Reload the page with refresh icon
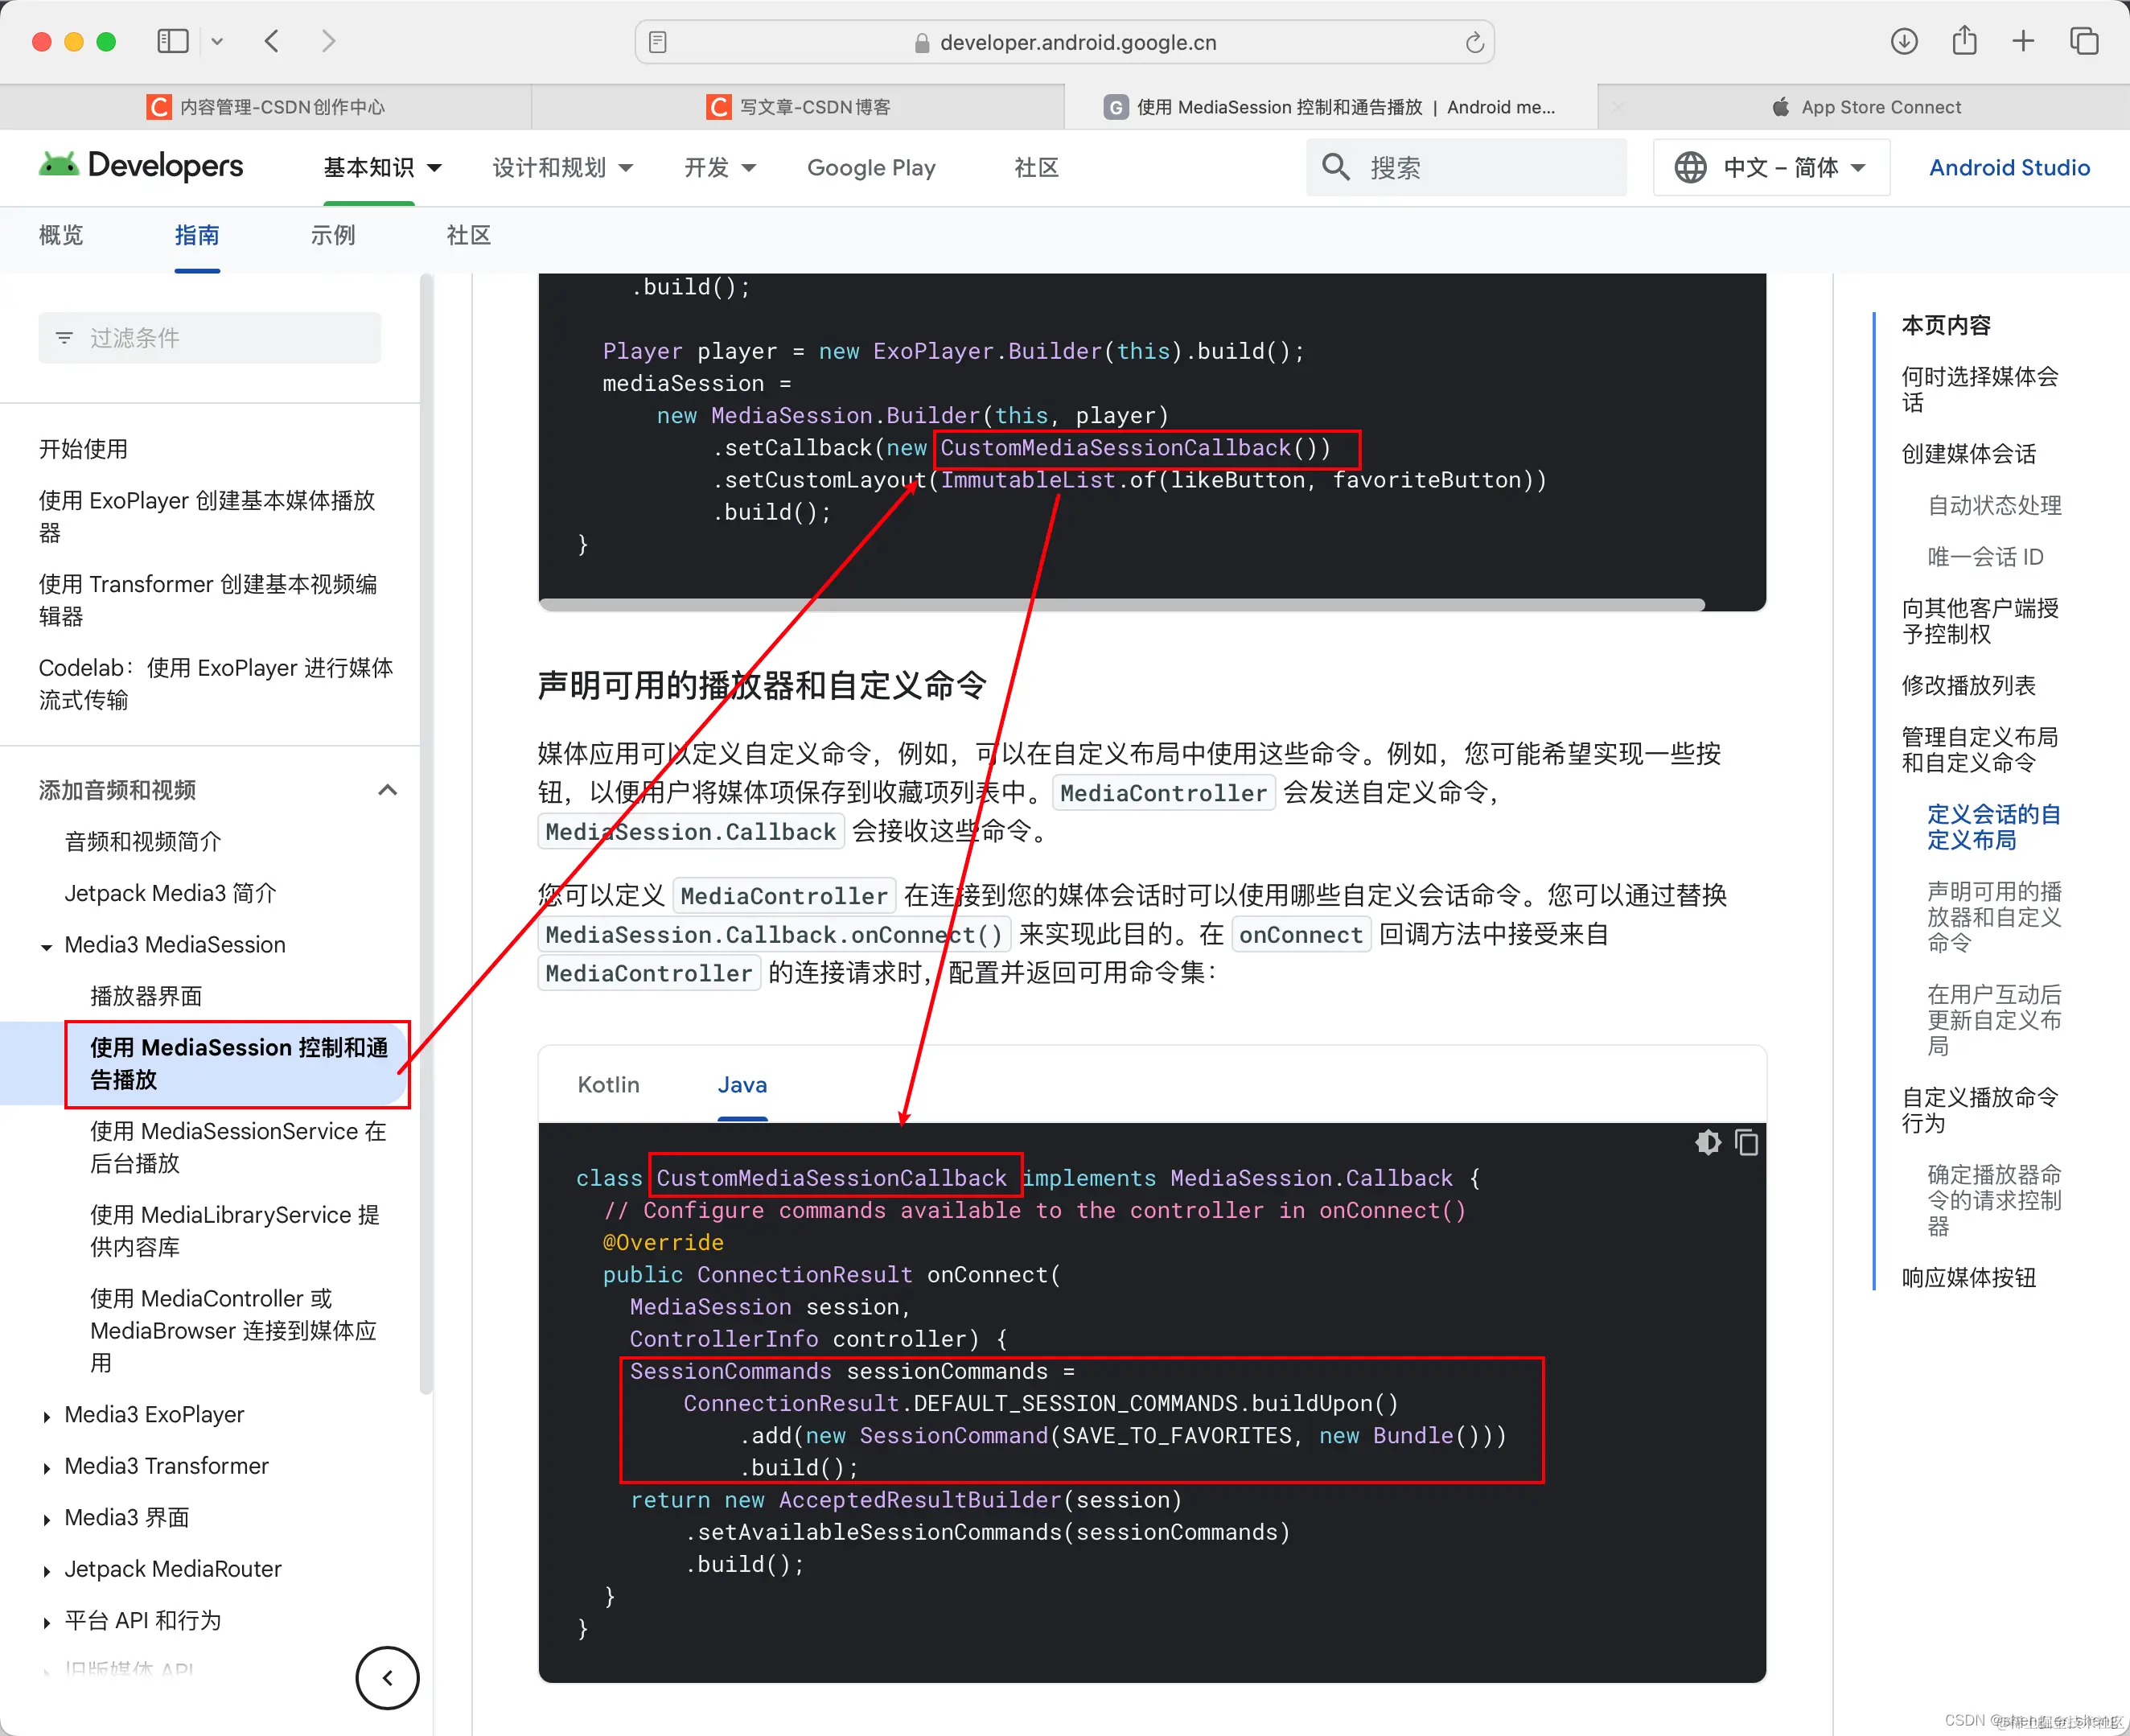The image size is (2130, 1736). [x=1474, y=42]
